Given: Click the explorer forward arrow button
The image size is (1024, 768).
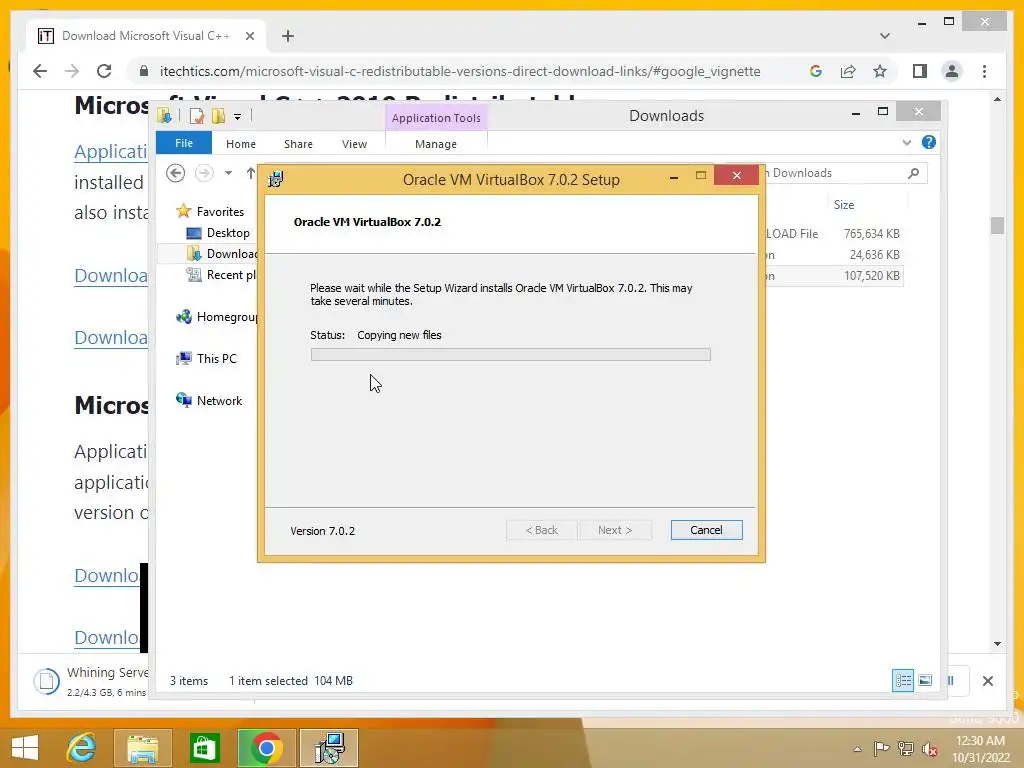Looking at the screenshot, I should (204, 173).
